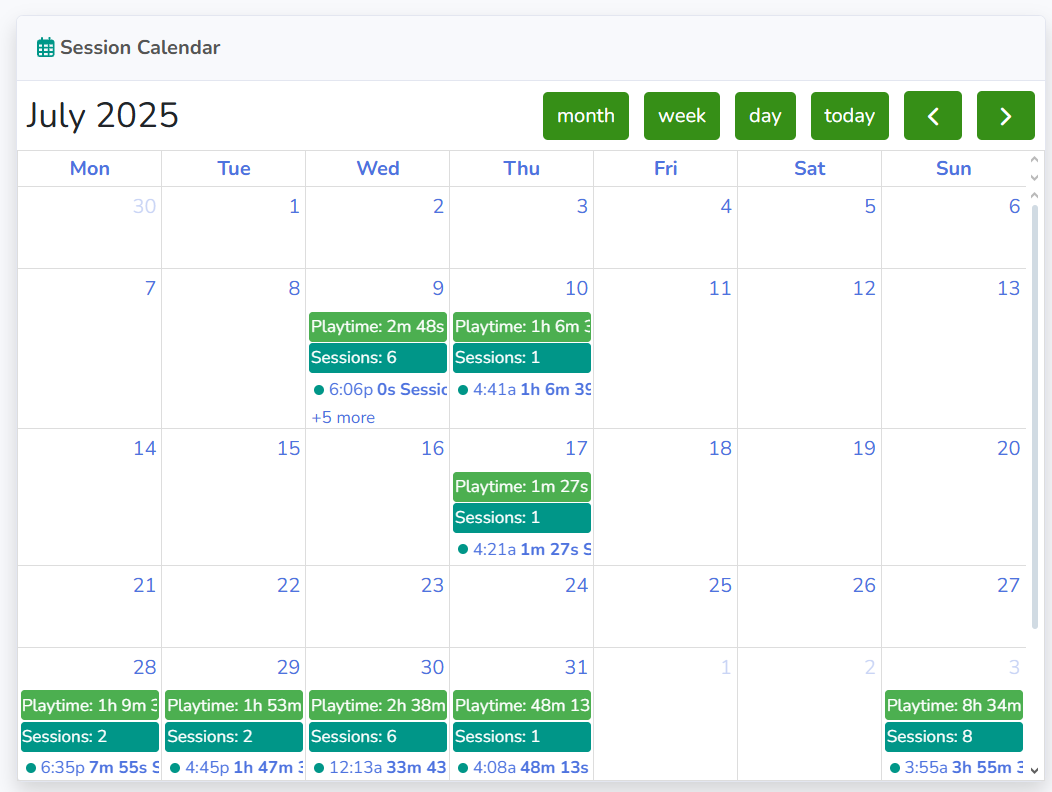Switch to day view
This screenshot has width=1052, height=792.
point(765,116)
